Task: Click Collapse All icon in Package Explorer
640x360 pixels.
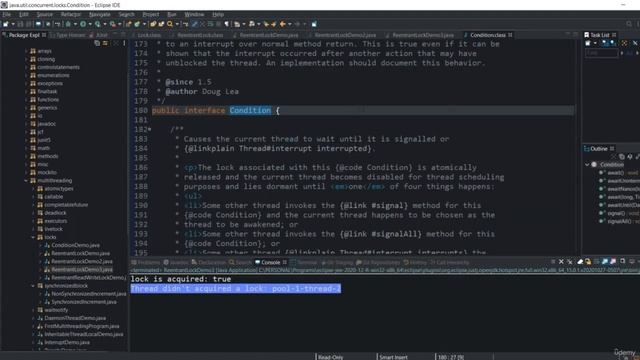Action: pos(97,43)
